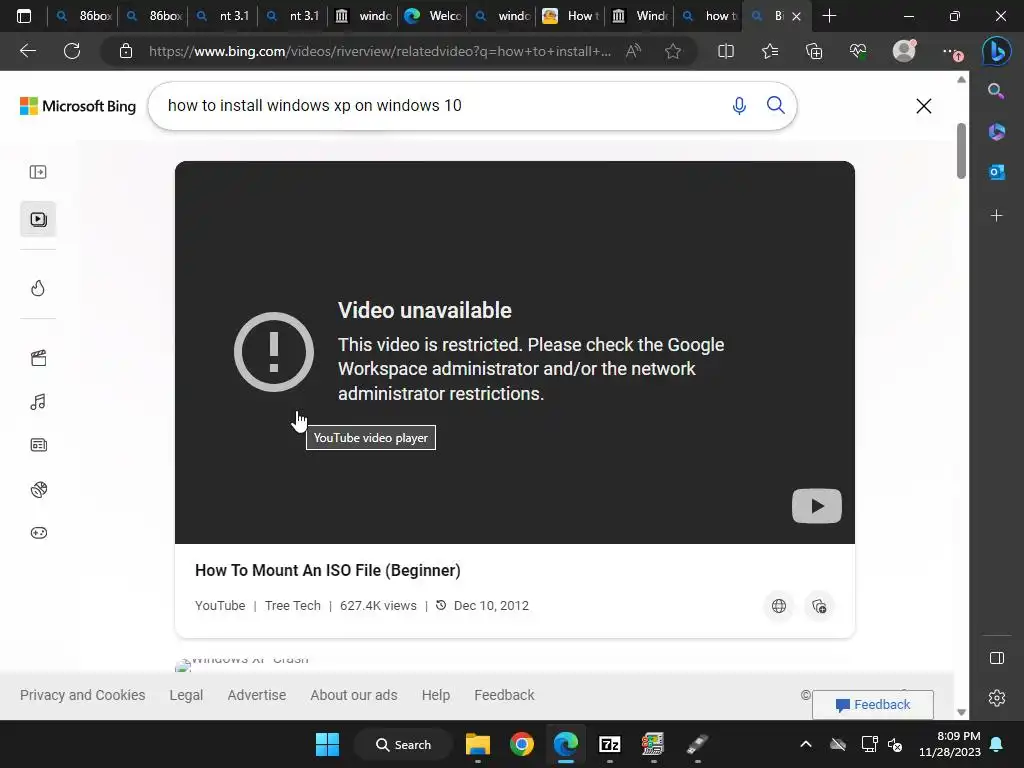Viewport: 1024px width, 768px height.
Task: Open News icon in left rail
Action: pos(39,445)
